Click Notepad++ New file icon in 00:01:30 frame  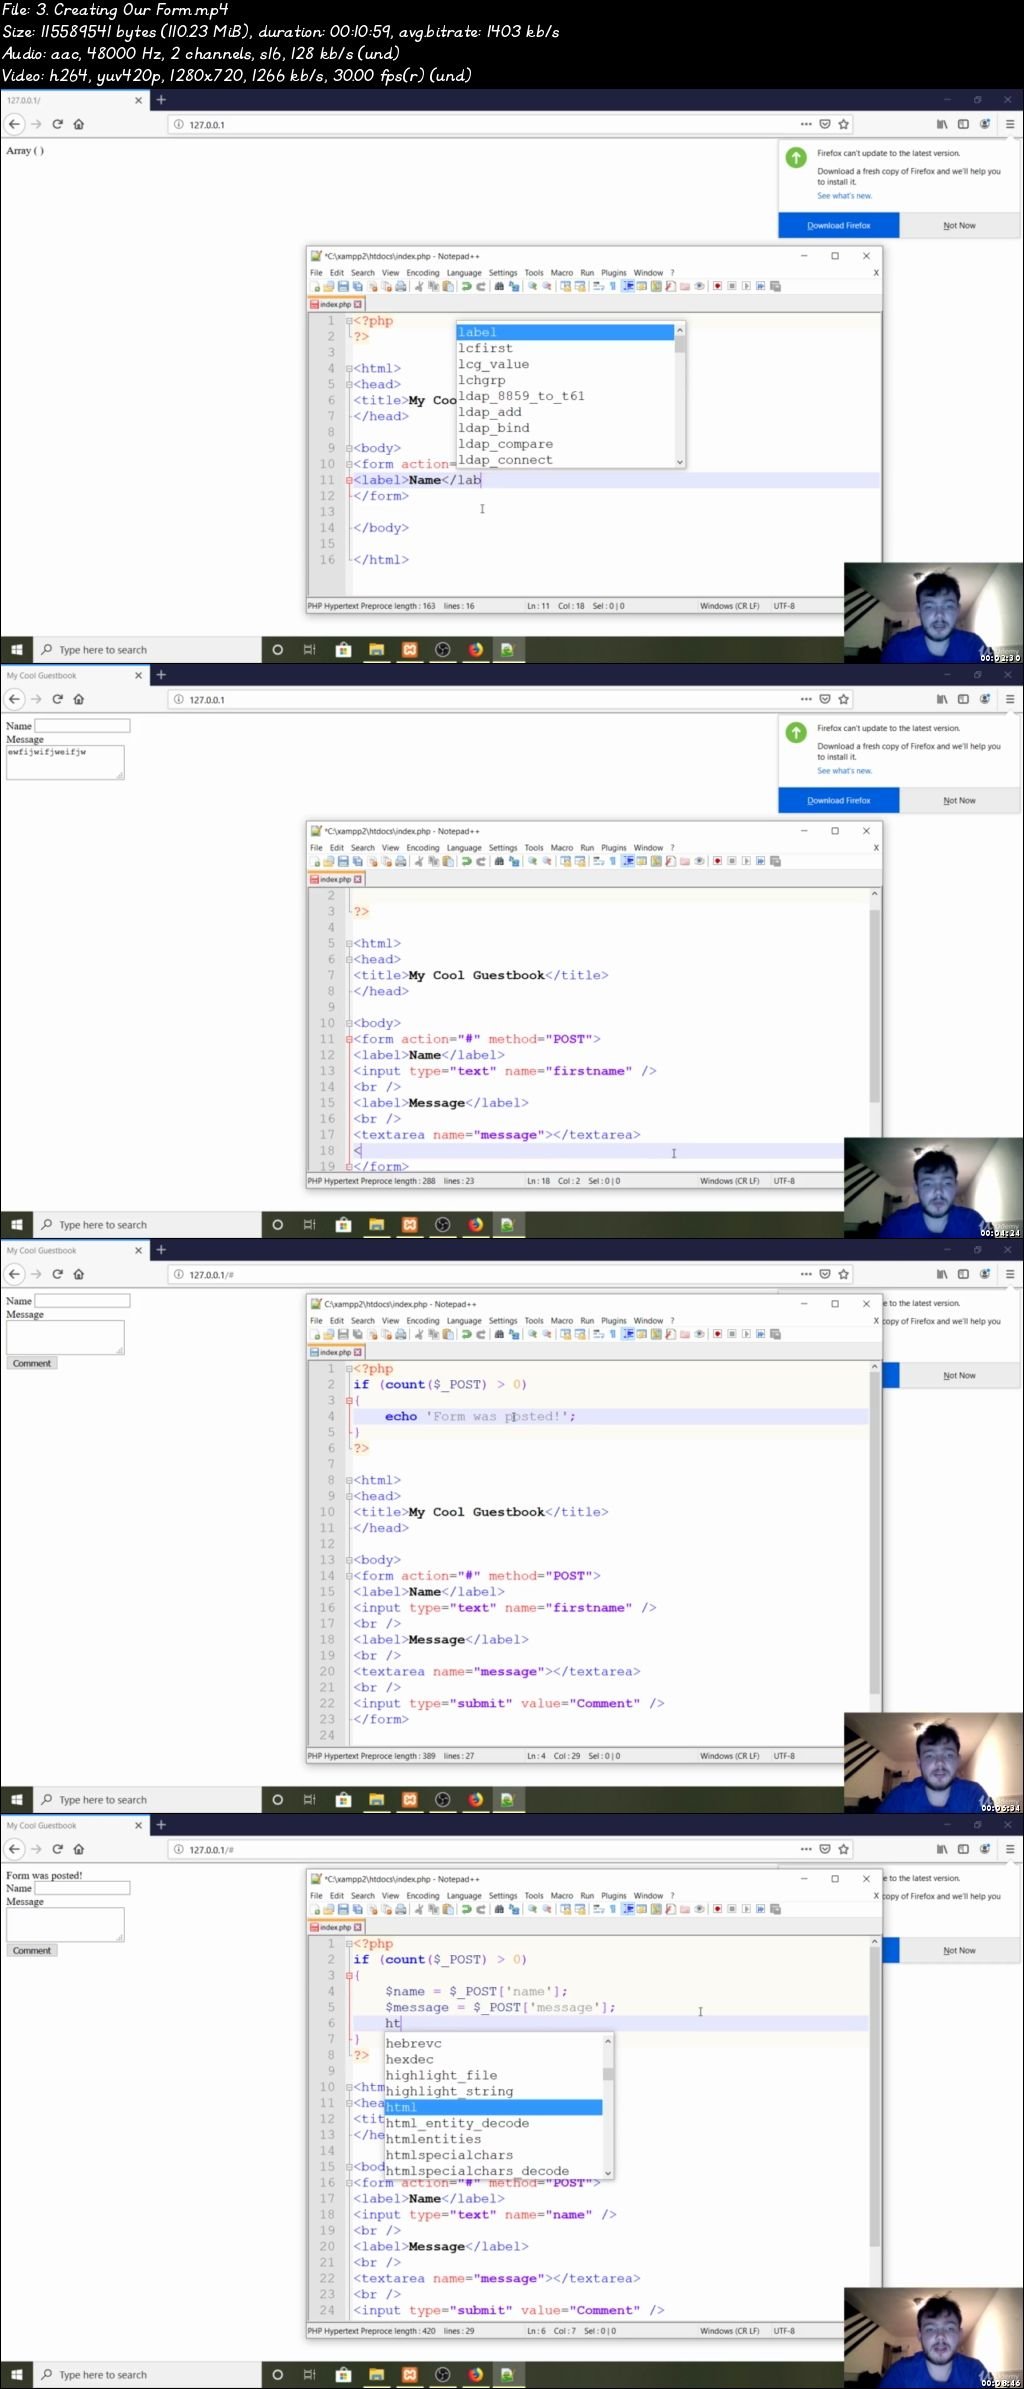314,286
